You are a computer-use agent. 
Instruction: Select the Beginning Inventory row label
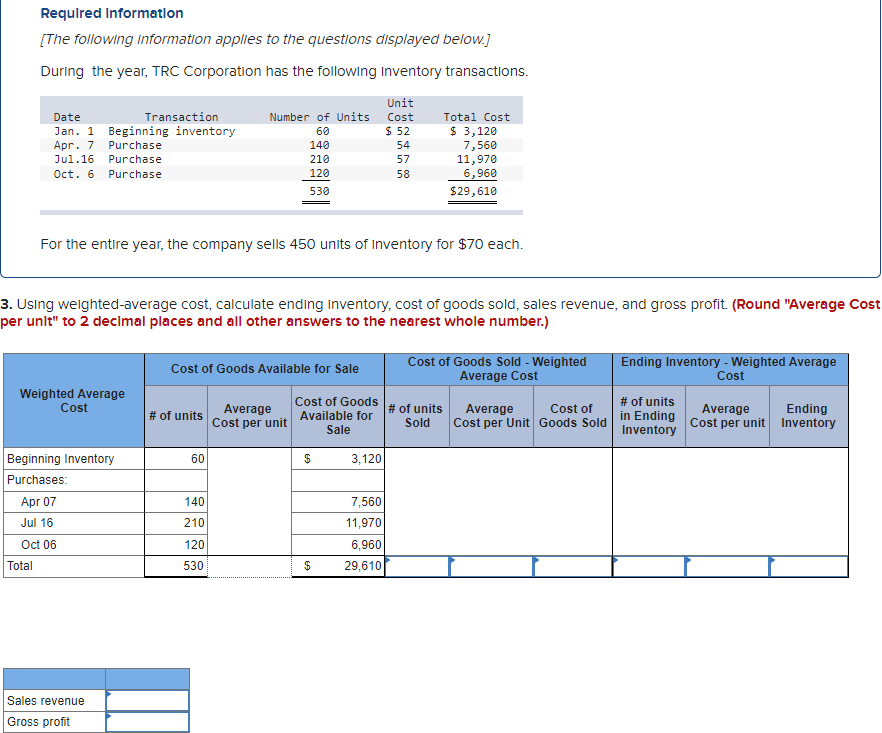[60, 458]
